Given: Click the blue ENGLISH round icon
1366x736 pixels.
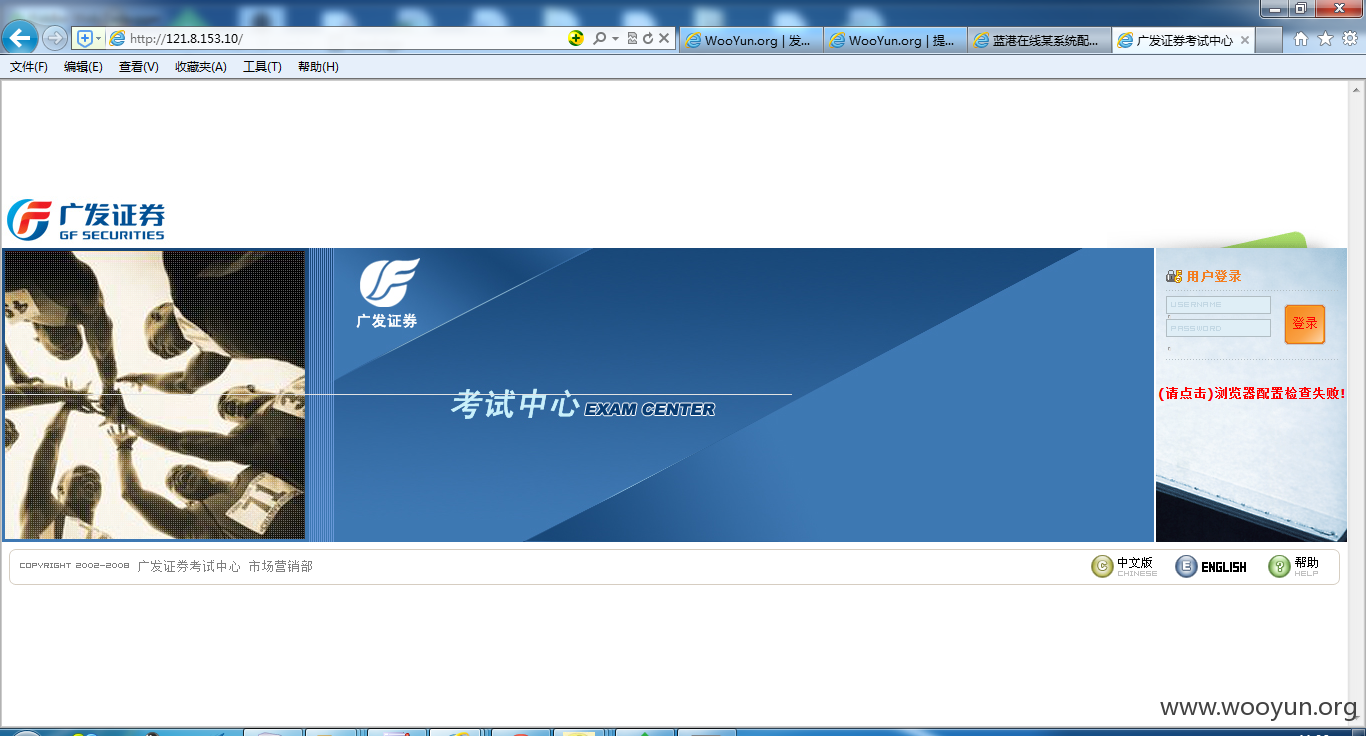Looking at the screenshot, I should pos(1186,567).
